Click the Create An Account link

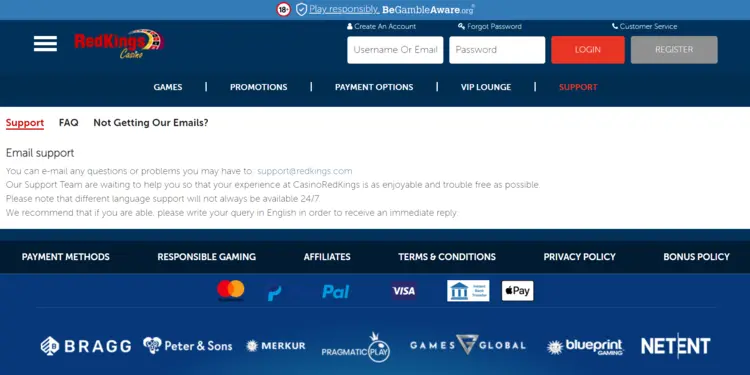382,26
